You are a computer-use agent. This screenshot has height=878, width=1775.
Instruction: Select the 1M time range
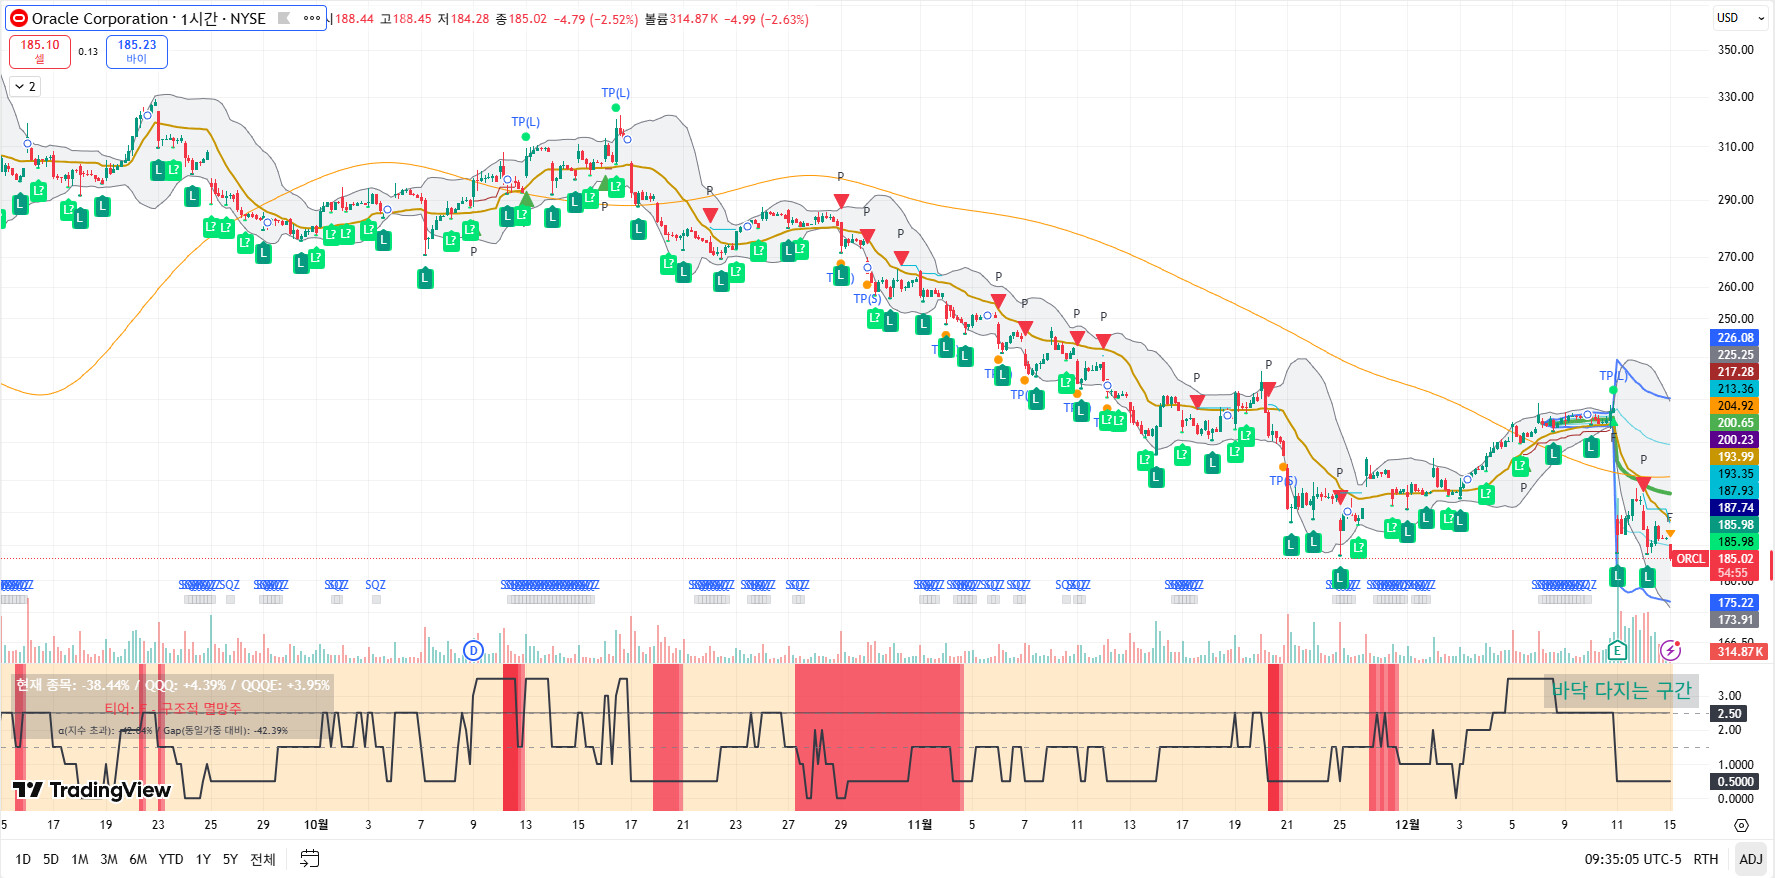pos(80,859)
